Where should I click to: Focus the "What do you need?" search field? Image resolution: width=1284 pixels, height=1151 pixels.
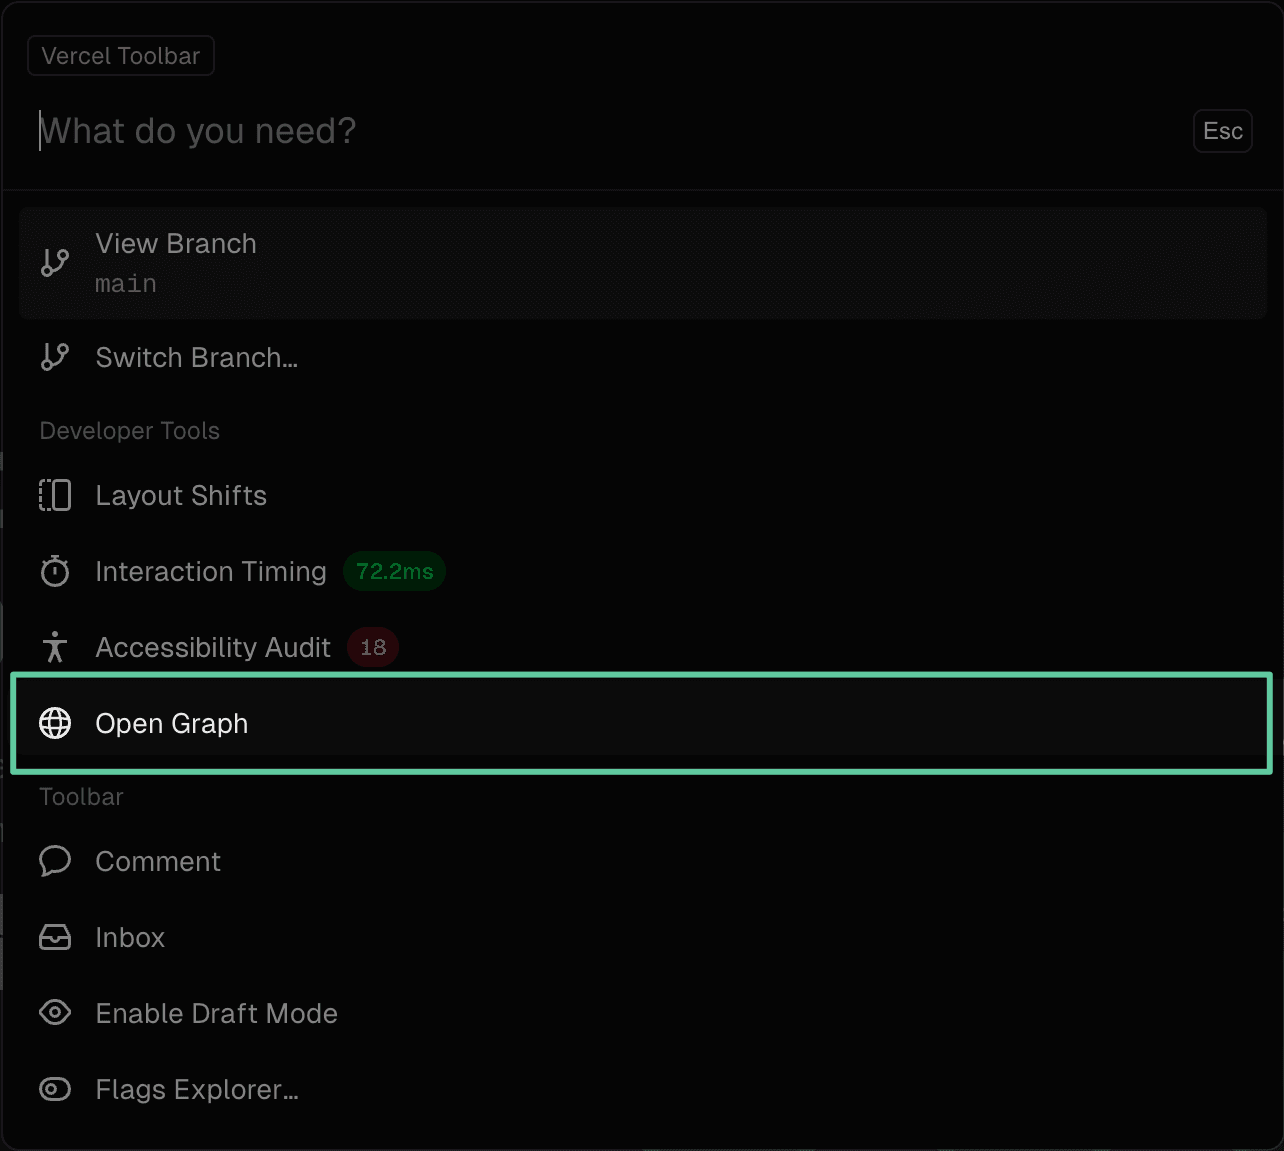tap(610, 131)
